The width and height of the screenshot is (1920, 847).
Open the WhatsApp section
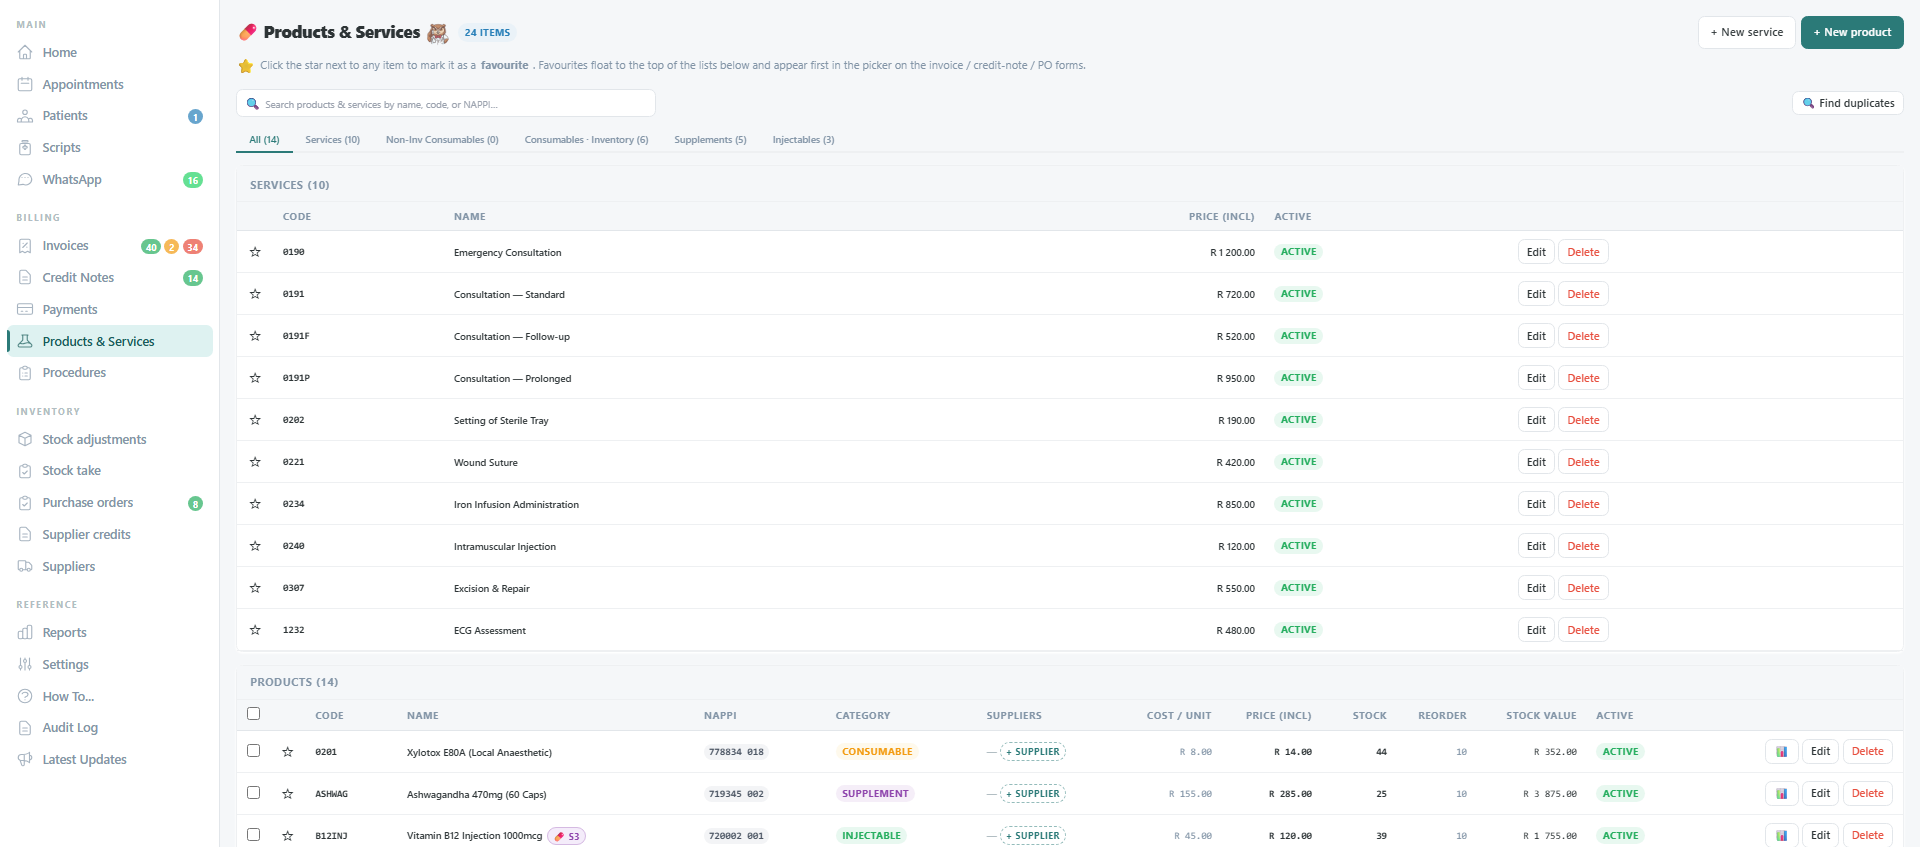110,180
